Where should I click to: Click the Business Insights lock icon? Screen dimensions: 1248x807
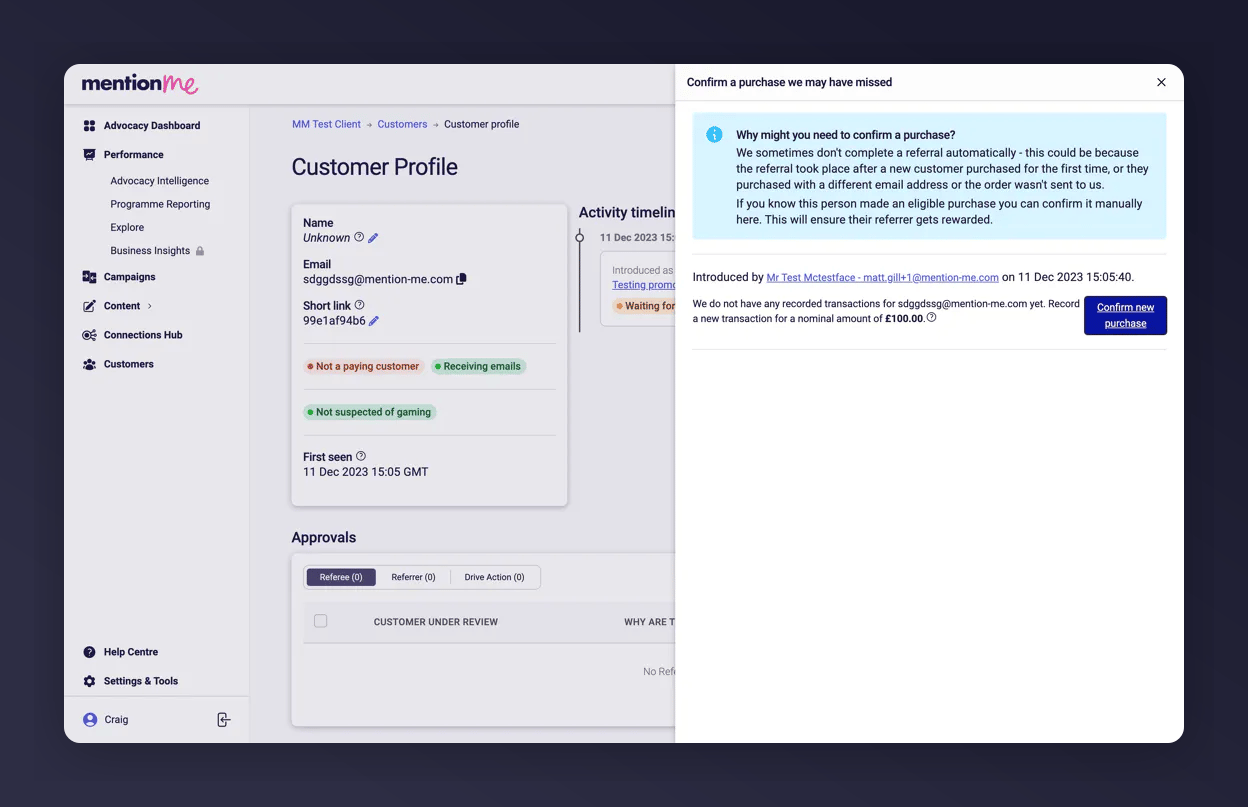(200, 251)
